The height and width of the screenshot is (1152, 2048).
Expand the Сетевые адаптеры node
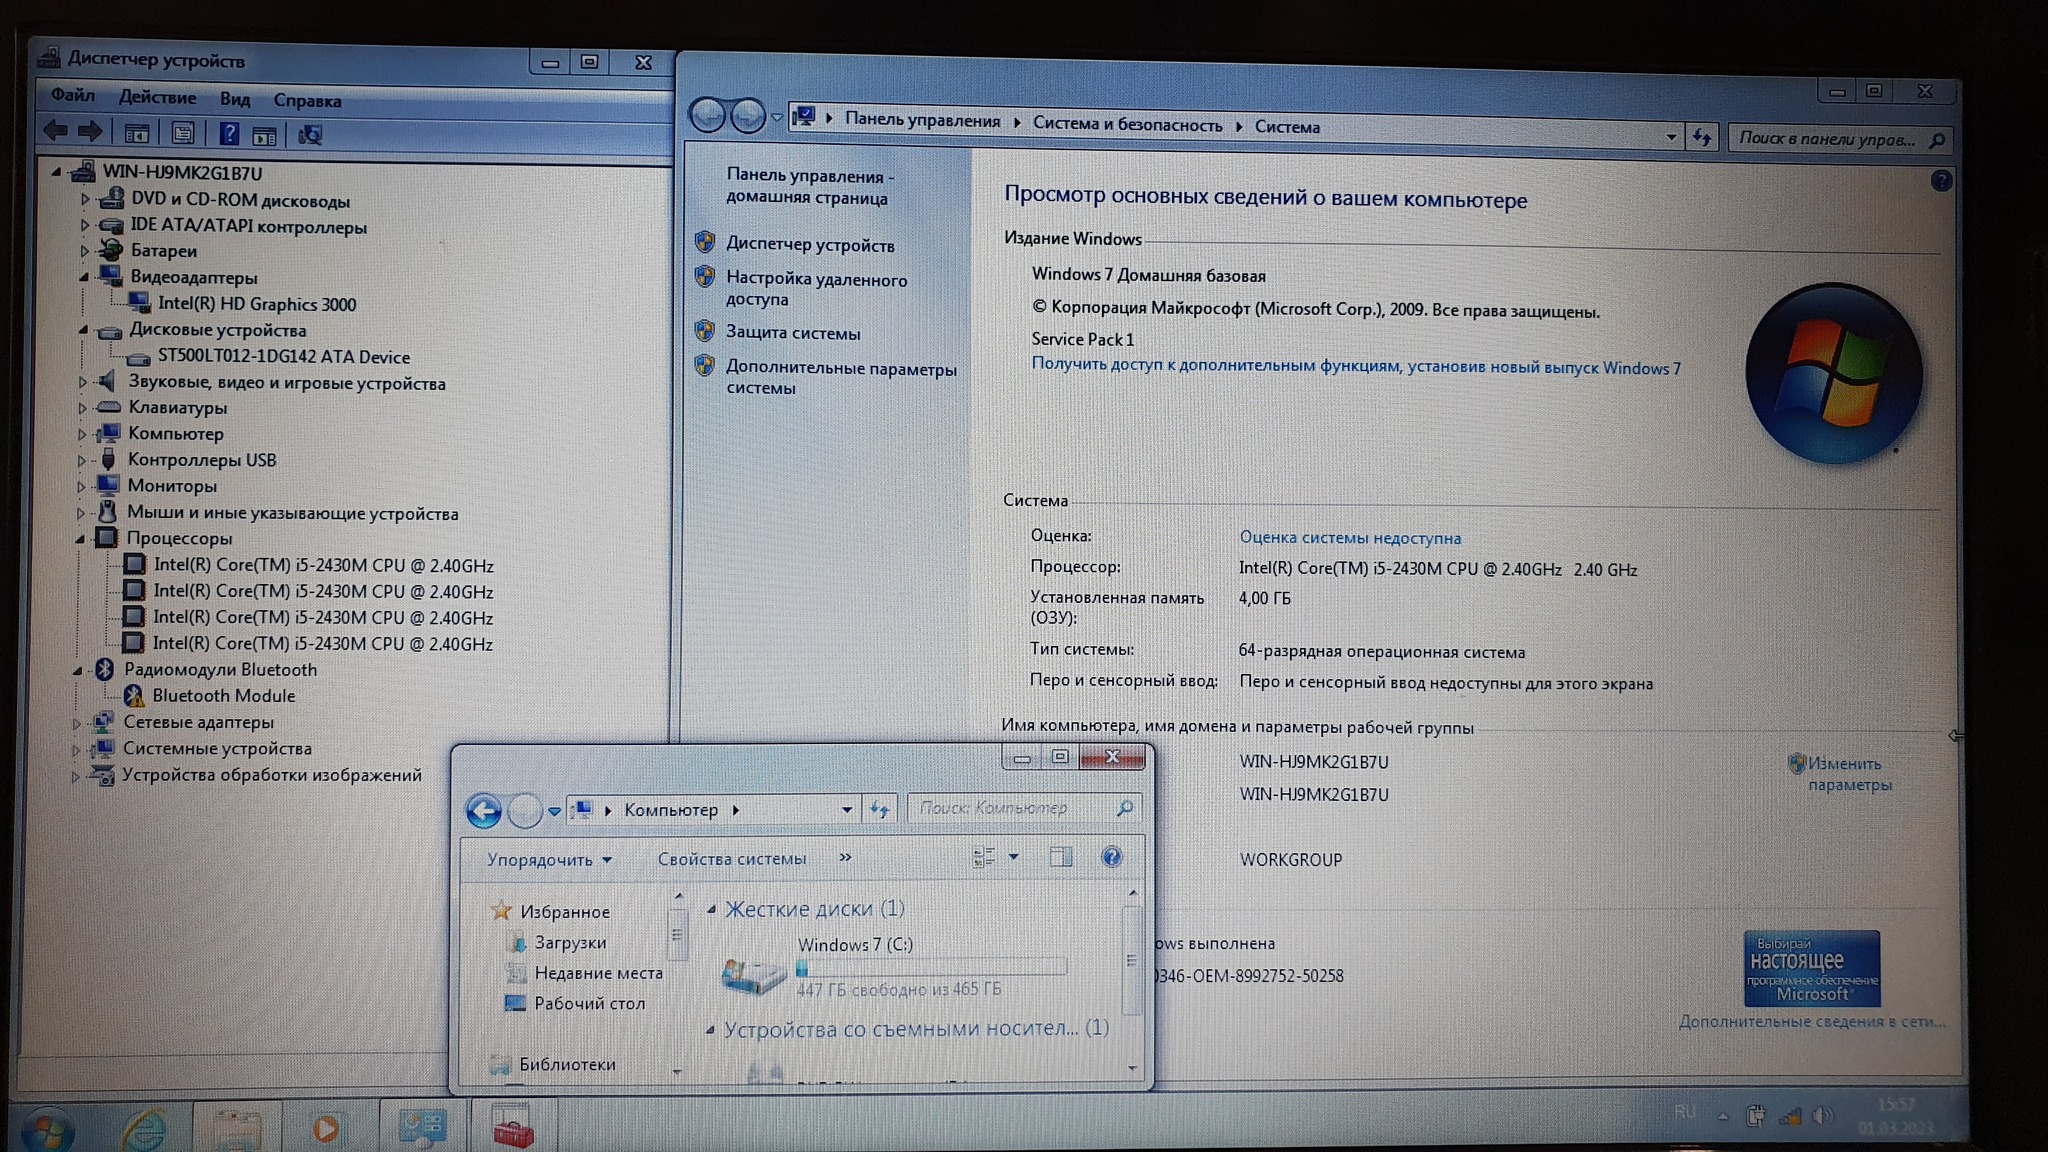77,723
